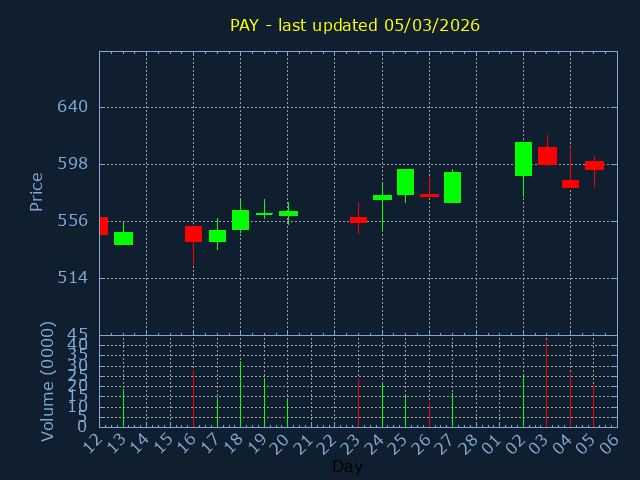This screenshot has height=480, width=640.
Task: Click the red candlestick for day 23
Action: tap(358, 219)
